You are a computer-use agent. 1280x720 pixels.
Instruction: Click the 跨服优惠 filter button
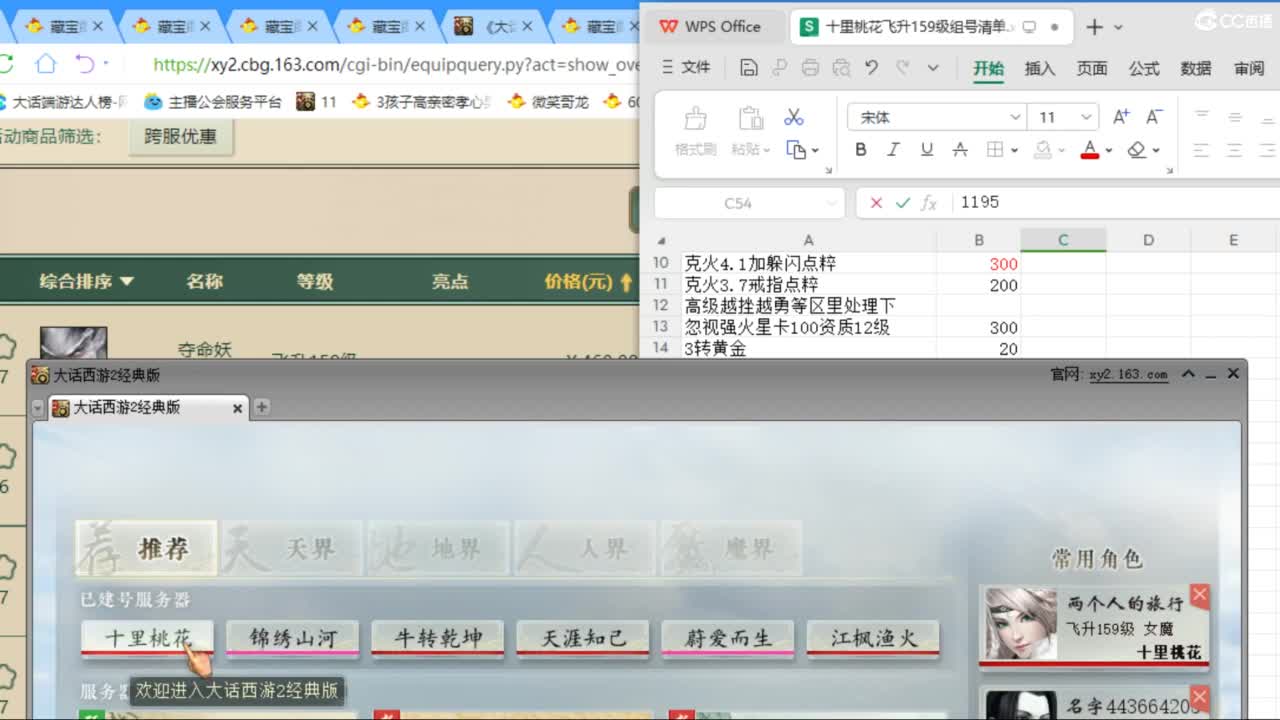tap(180, 137)
